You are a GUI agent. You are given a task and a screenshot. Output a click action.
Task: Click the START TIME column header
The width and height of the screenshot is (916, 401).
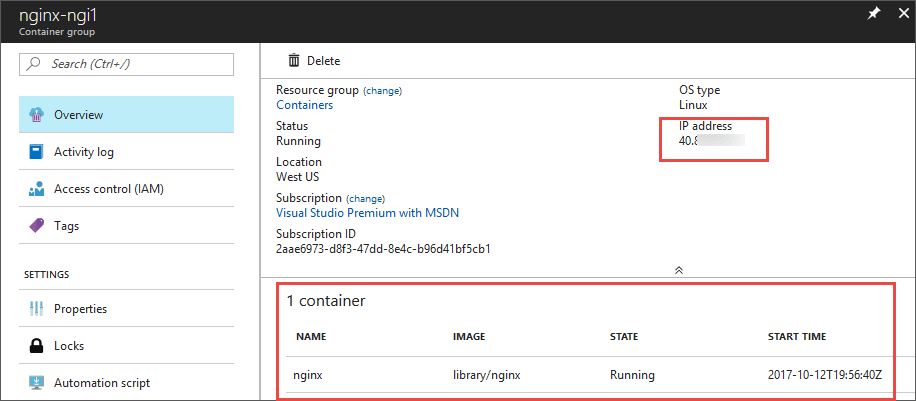[797, 337]
